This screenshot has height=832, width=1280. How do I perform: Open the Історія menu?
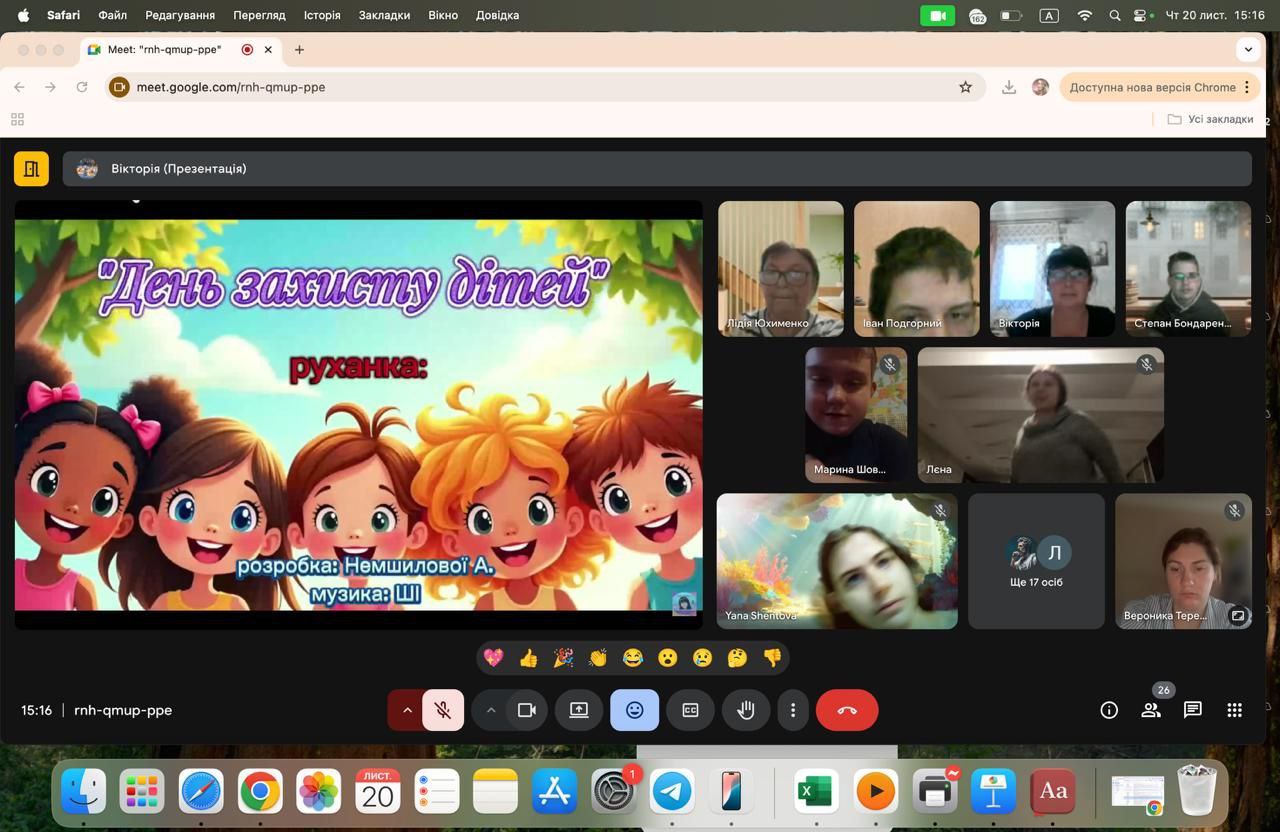coord(322,15)
